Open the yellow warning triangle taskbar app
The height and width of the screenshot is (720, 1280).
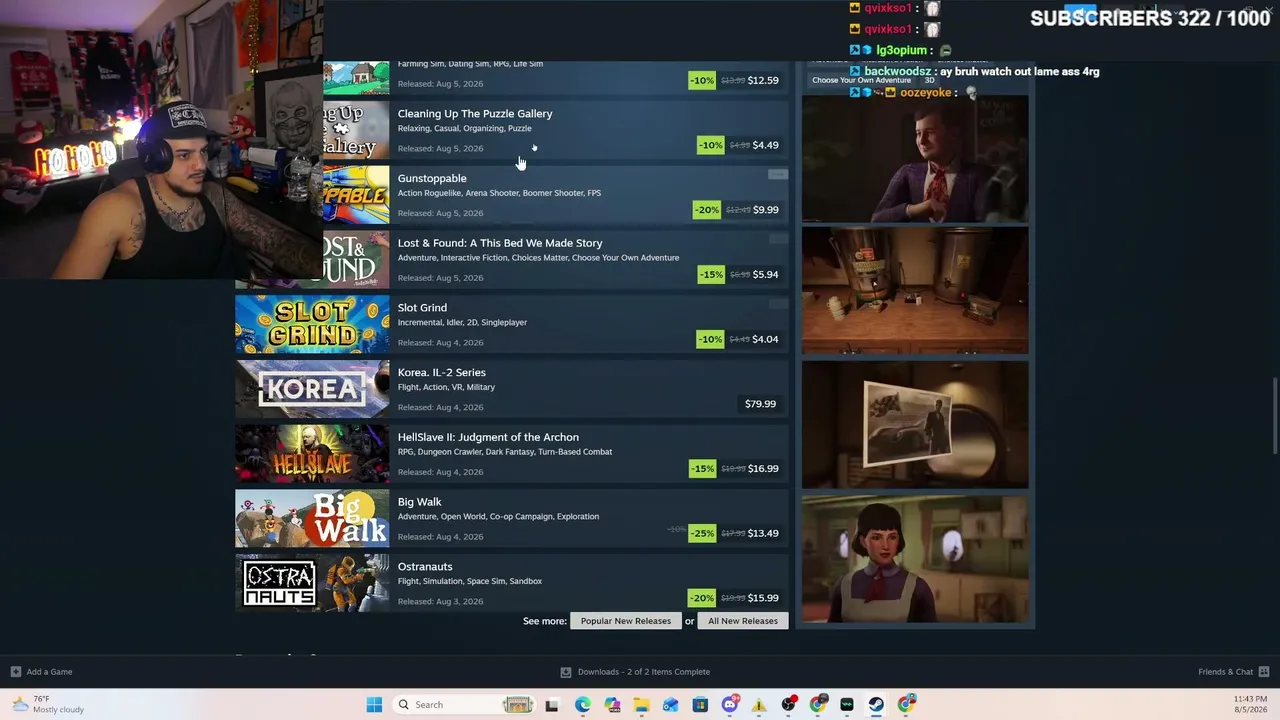759,705
